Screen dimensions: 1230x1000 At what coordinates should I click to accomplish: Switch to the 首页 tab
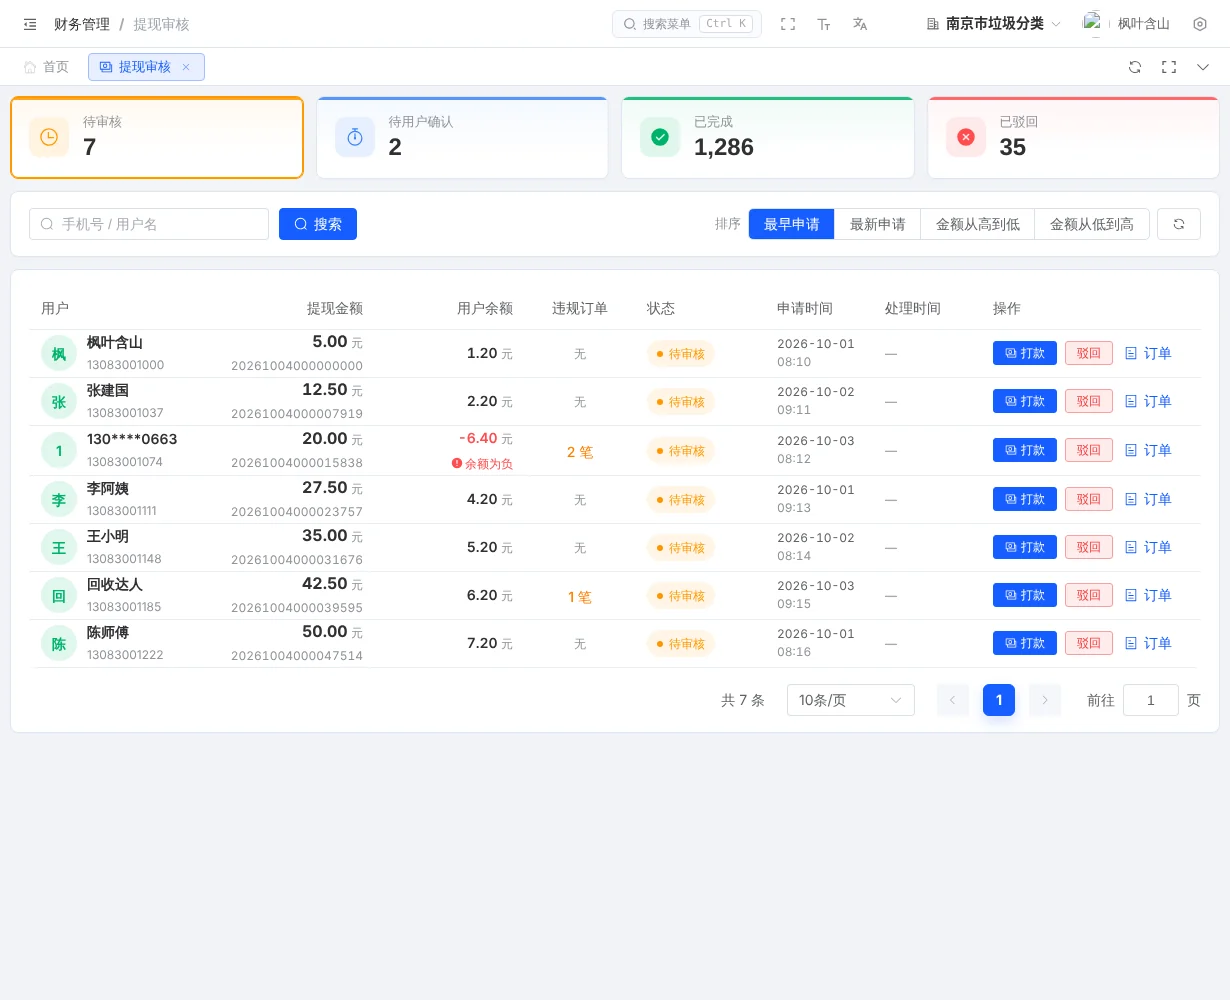pos(46,67)
